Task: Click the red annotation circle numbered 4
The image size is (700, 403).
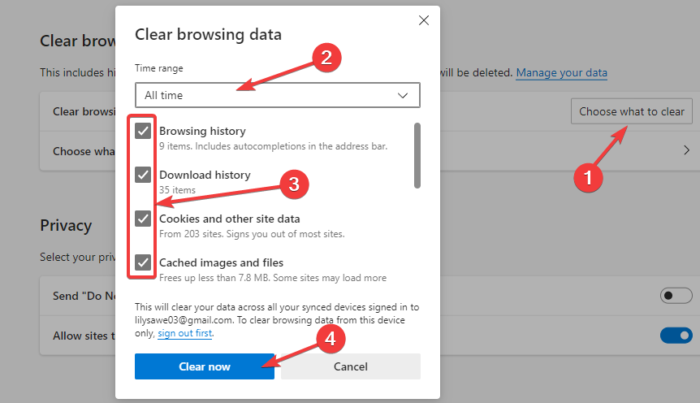Action: click(x=332, y=339)
